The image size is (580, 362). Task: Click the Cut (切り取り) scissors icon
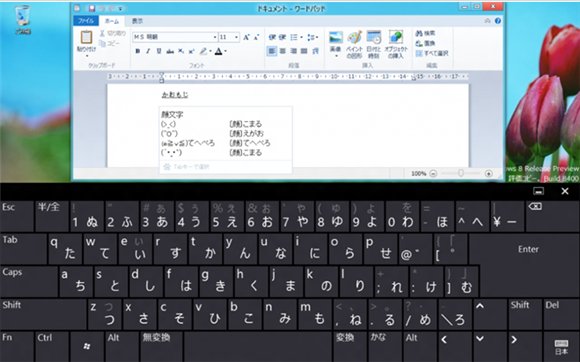(102, 34)
